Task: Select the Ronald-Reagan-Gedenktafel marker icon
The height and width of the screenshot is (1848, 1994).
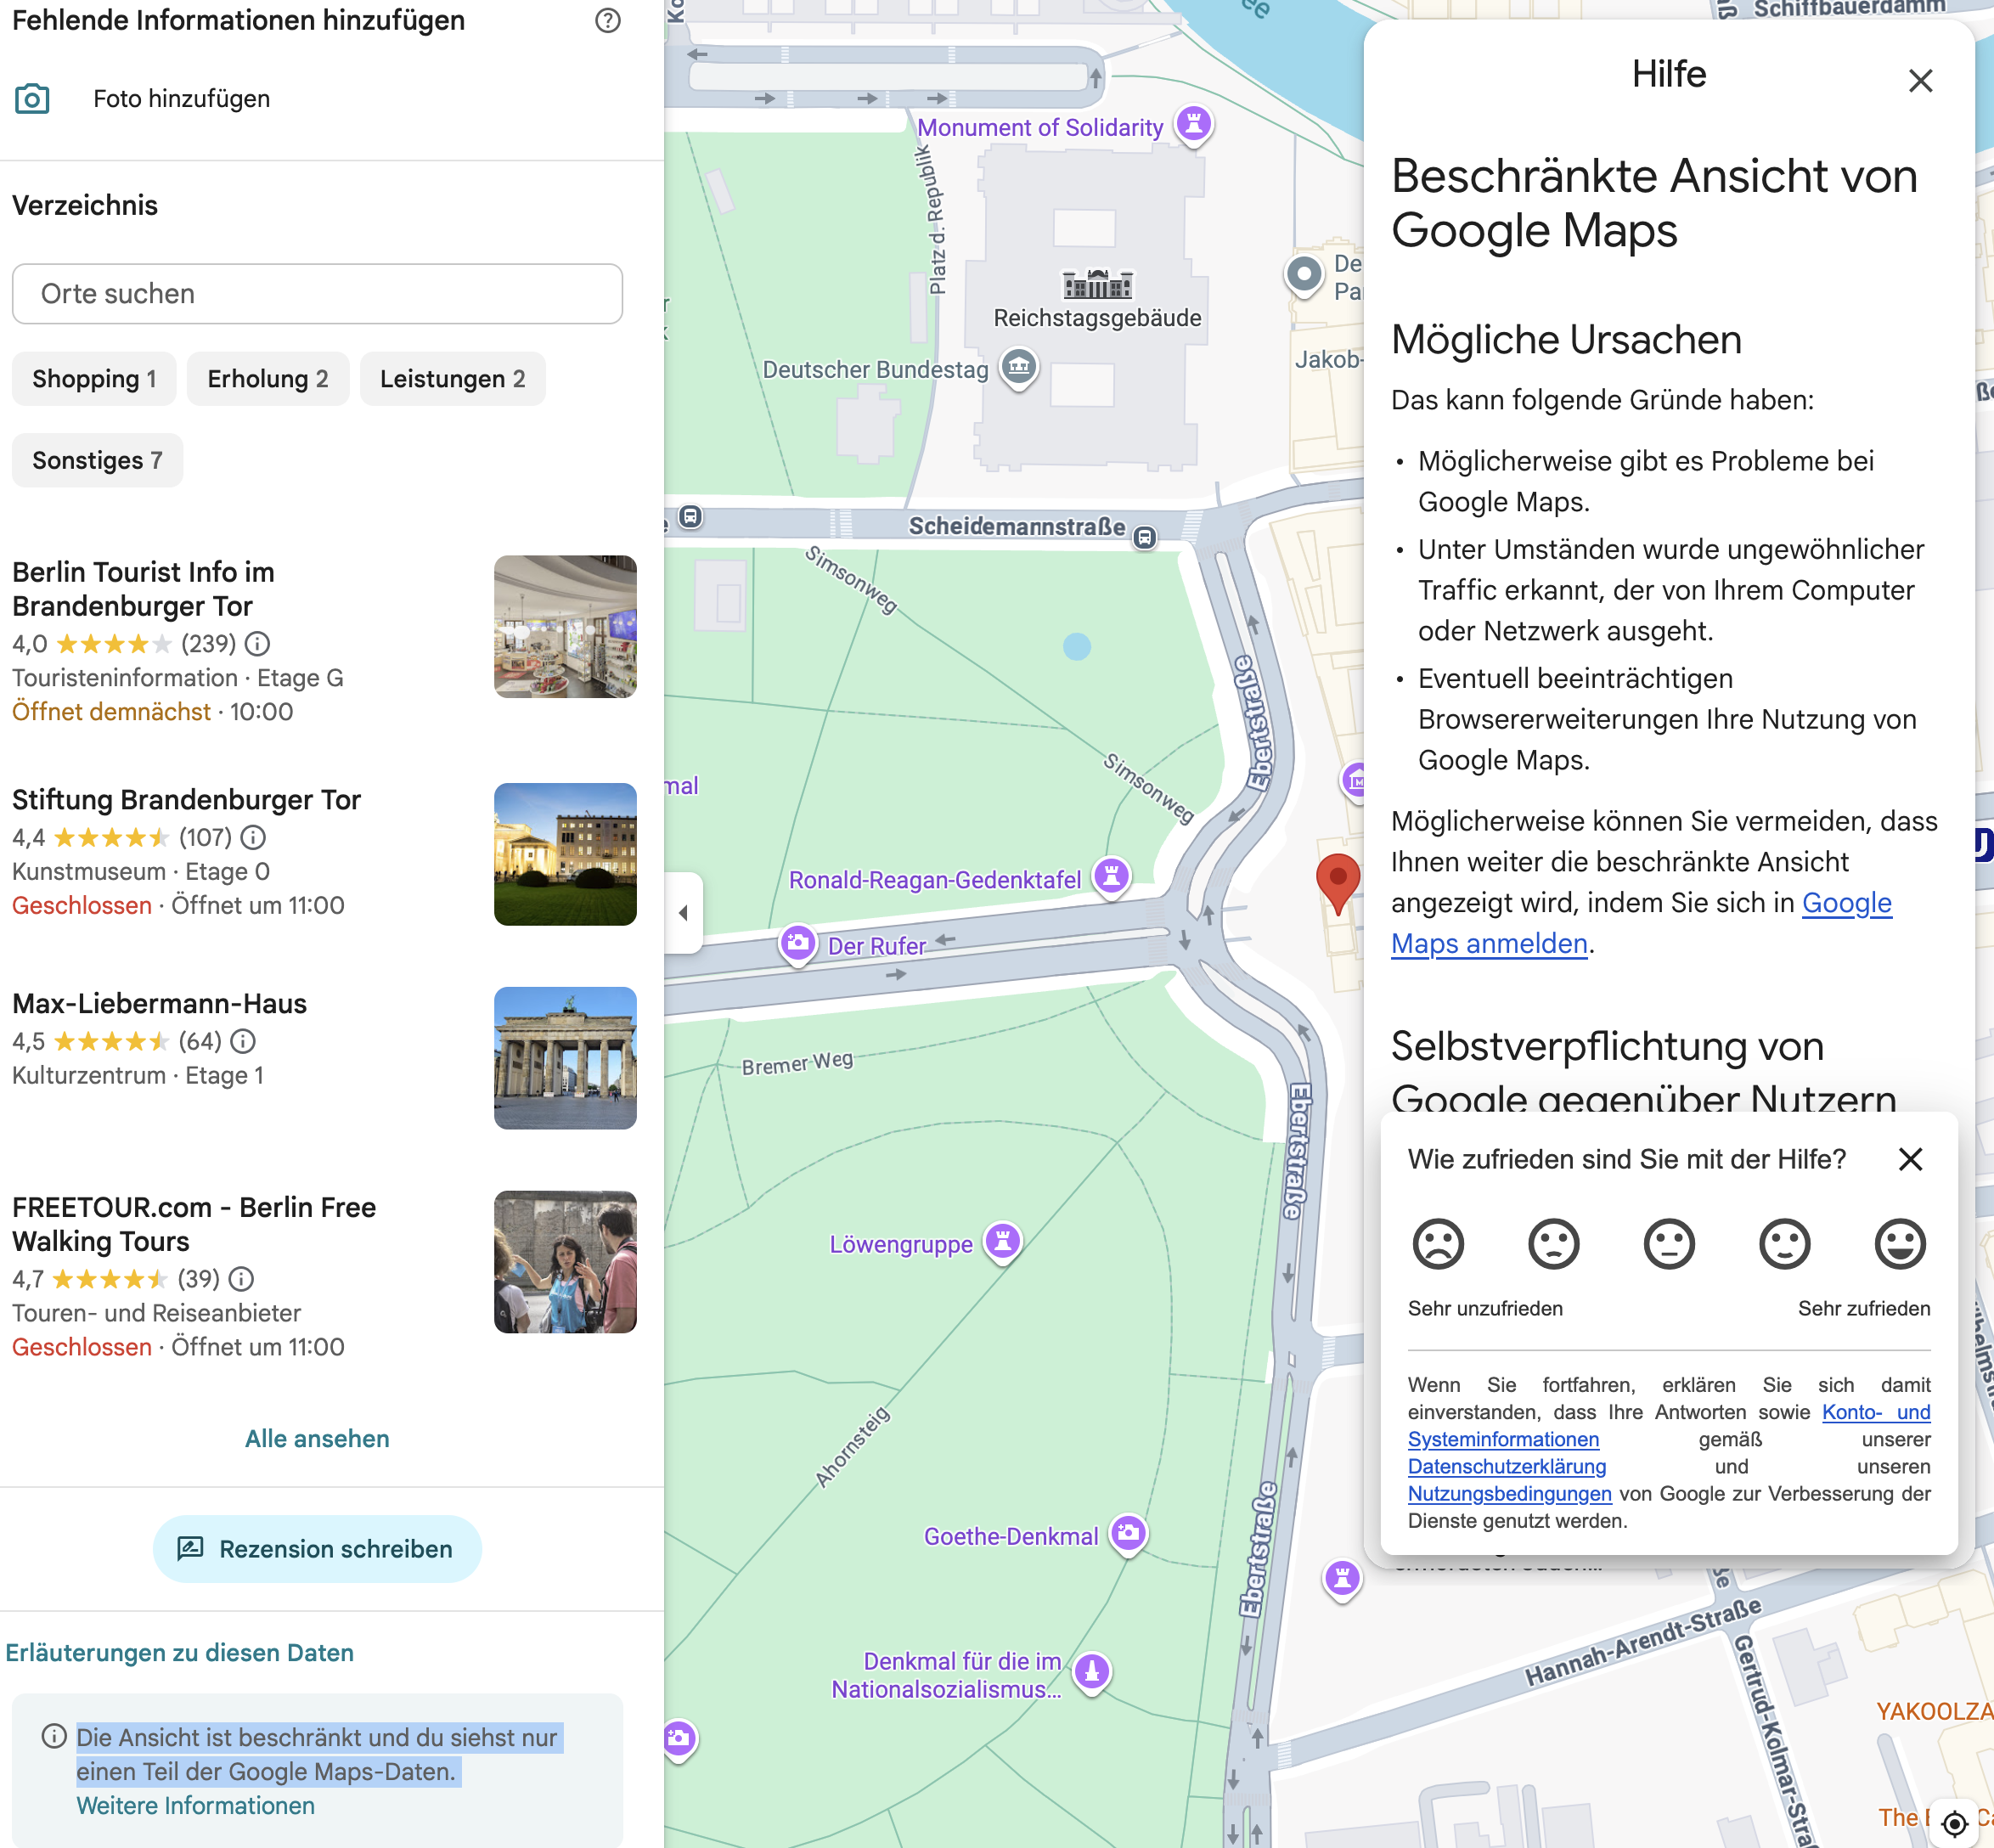Action: point(1111,877)
